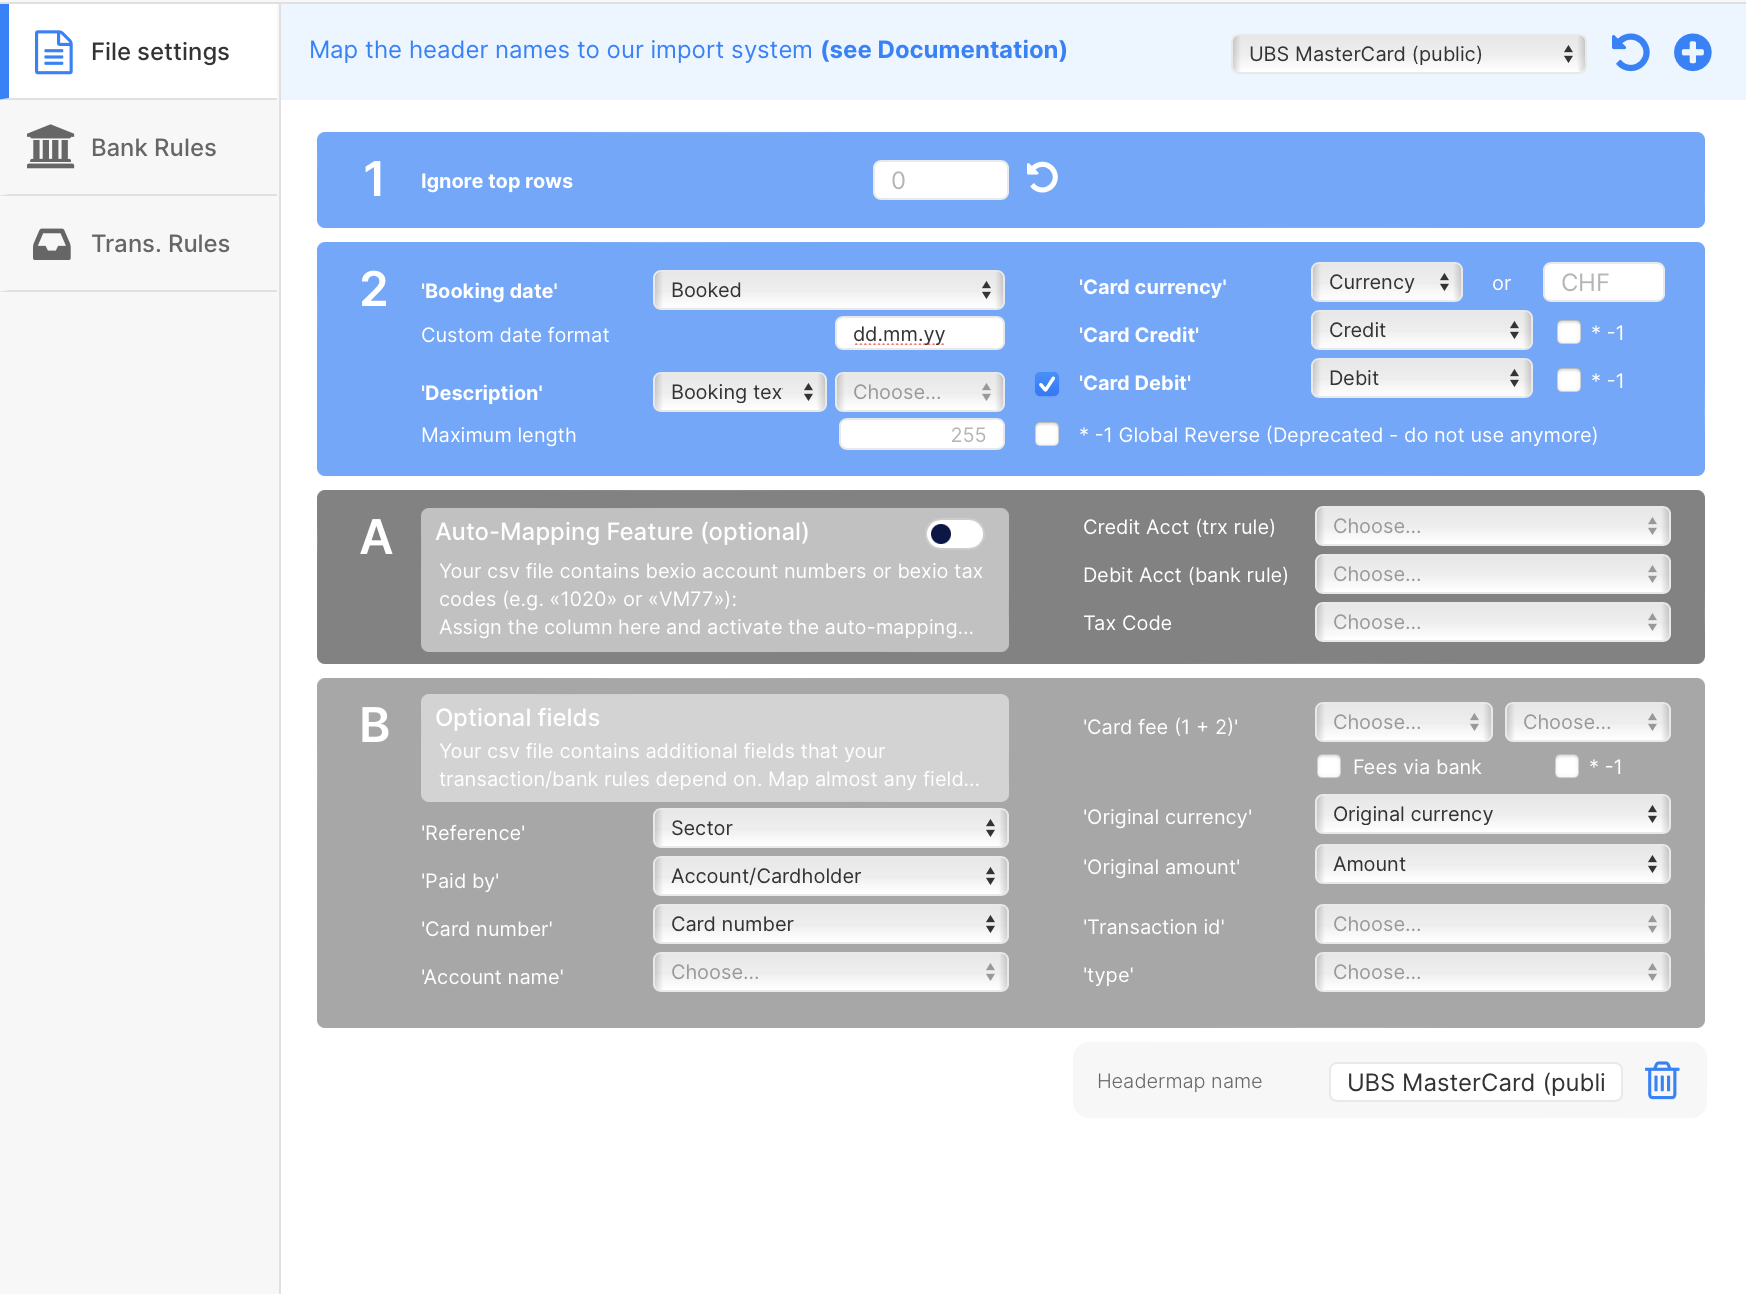Open the 'Booking date' Booked dropdown
Screen dimensions: 1746x1294
[828, 289]
